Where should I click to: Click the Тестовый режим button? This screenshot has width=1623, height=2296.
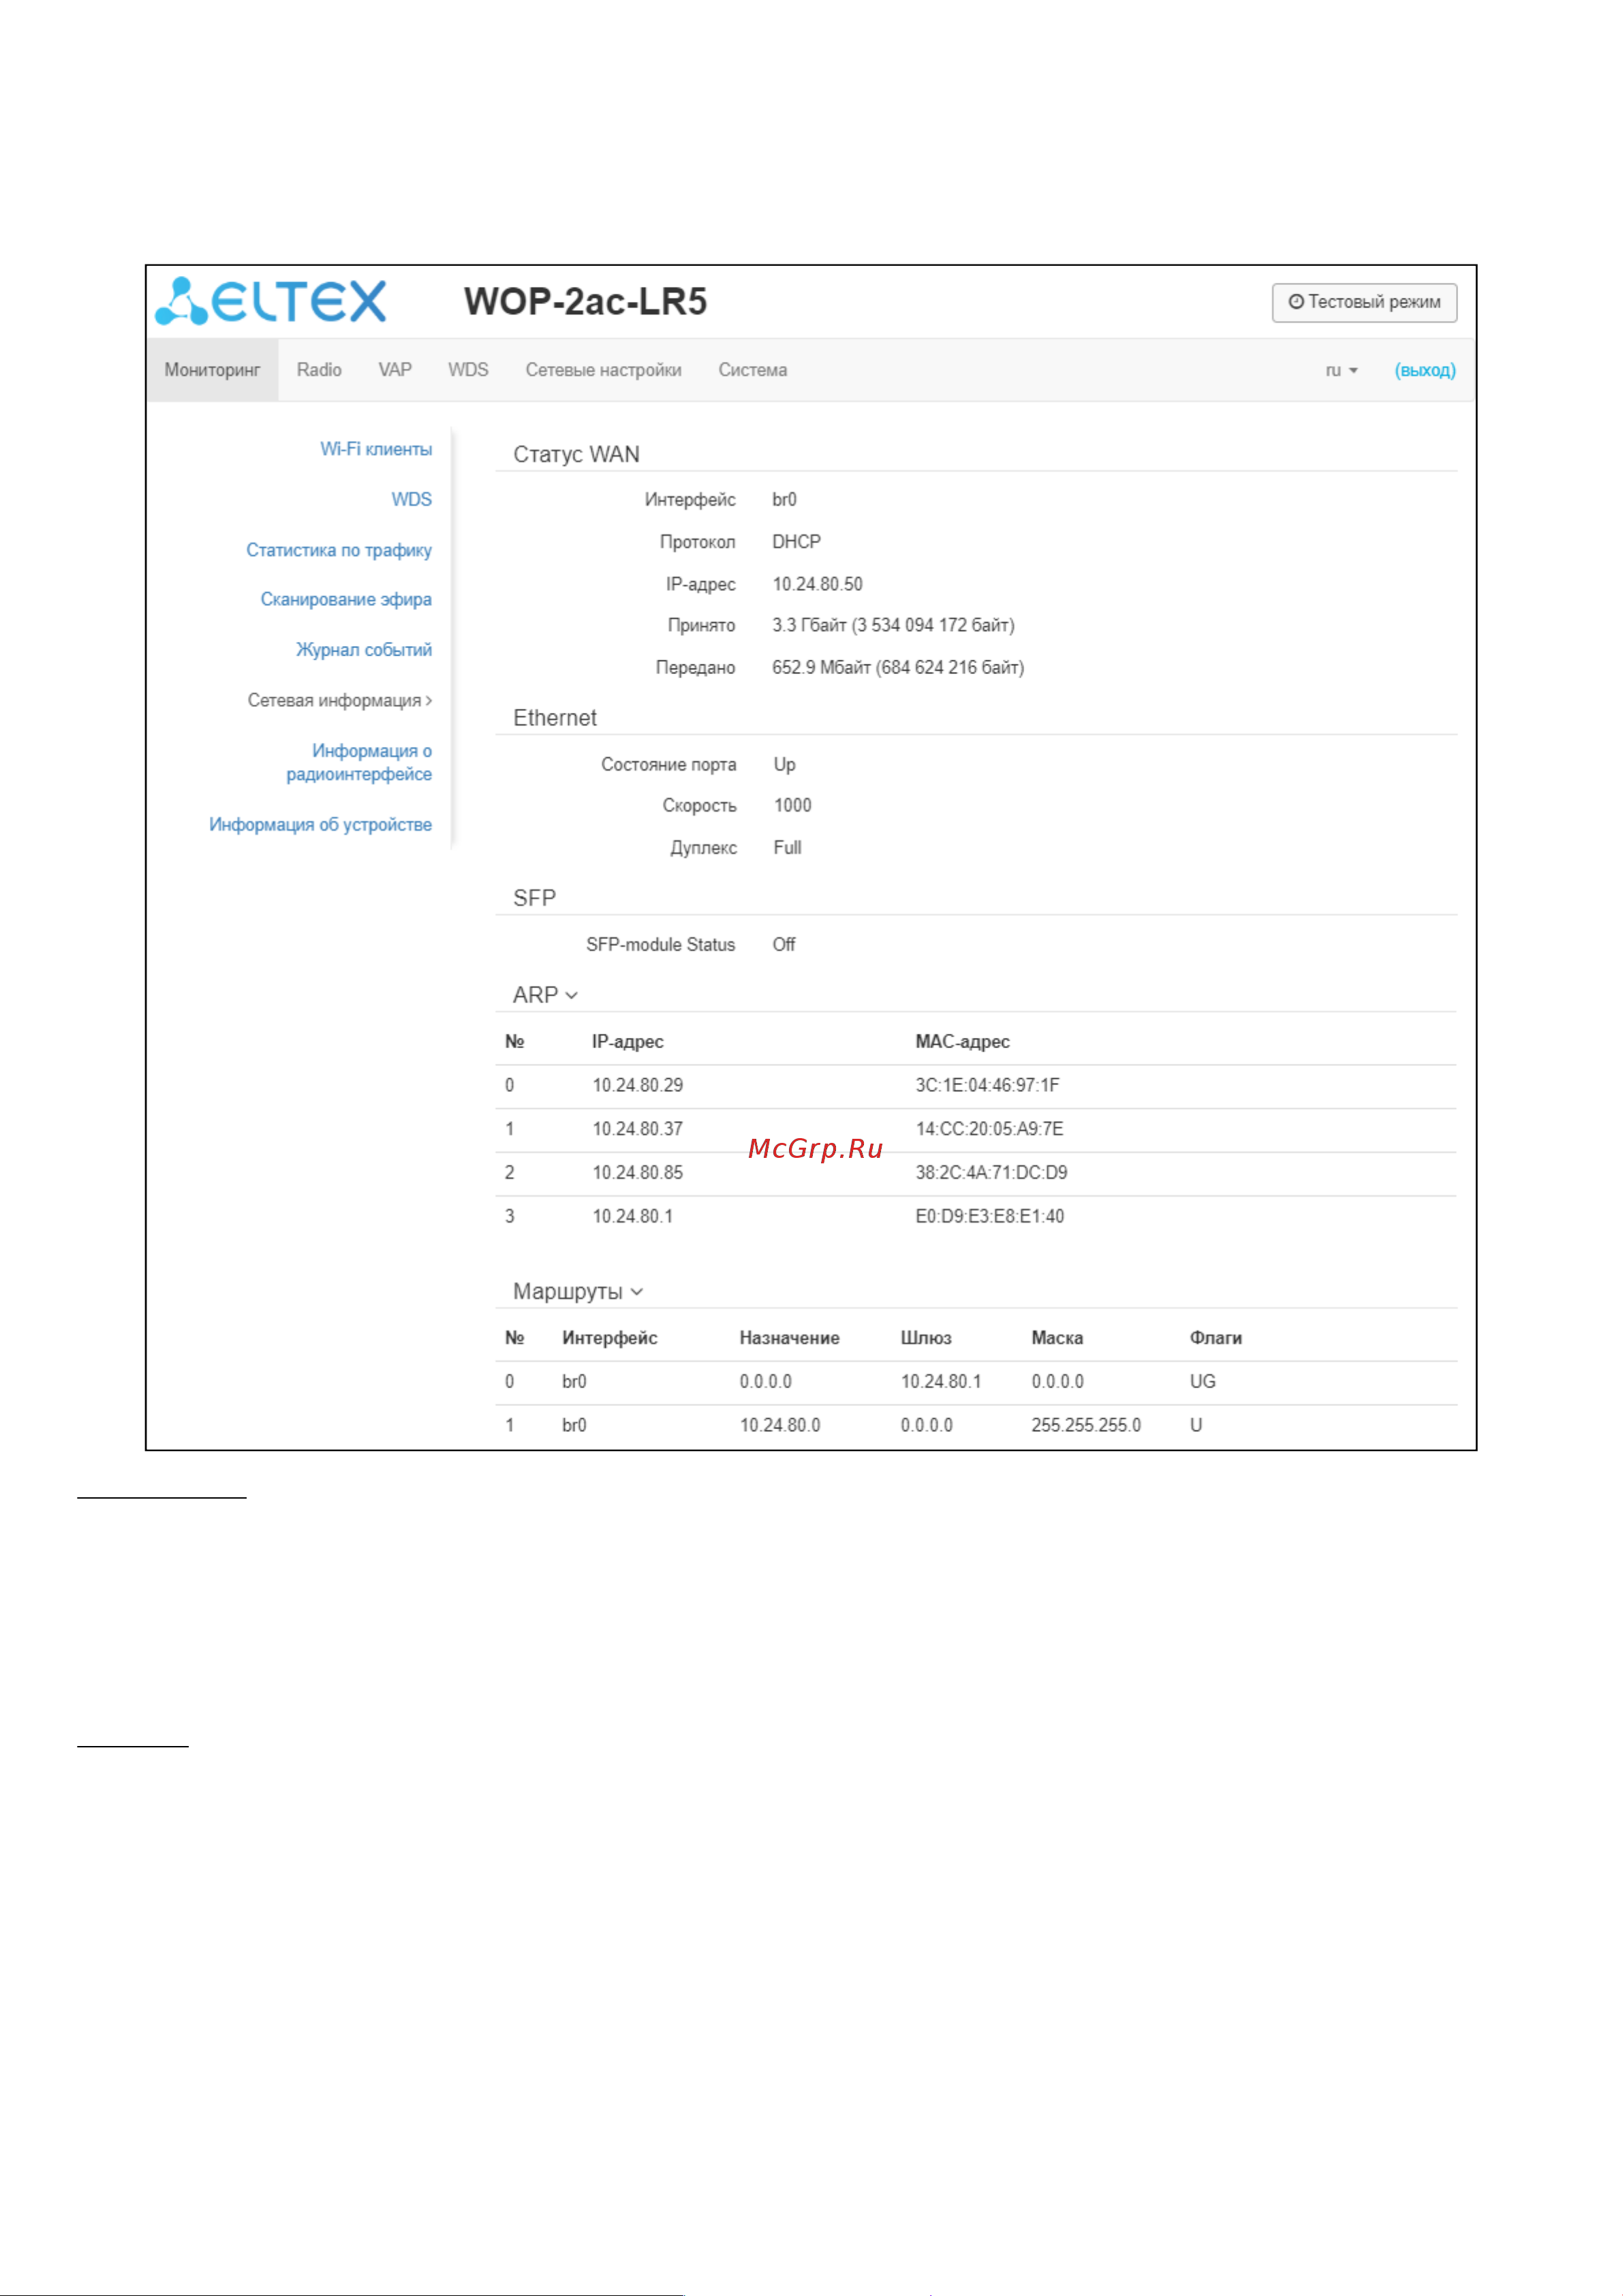(x=1364, y=302)
